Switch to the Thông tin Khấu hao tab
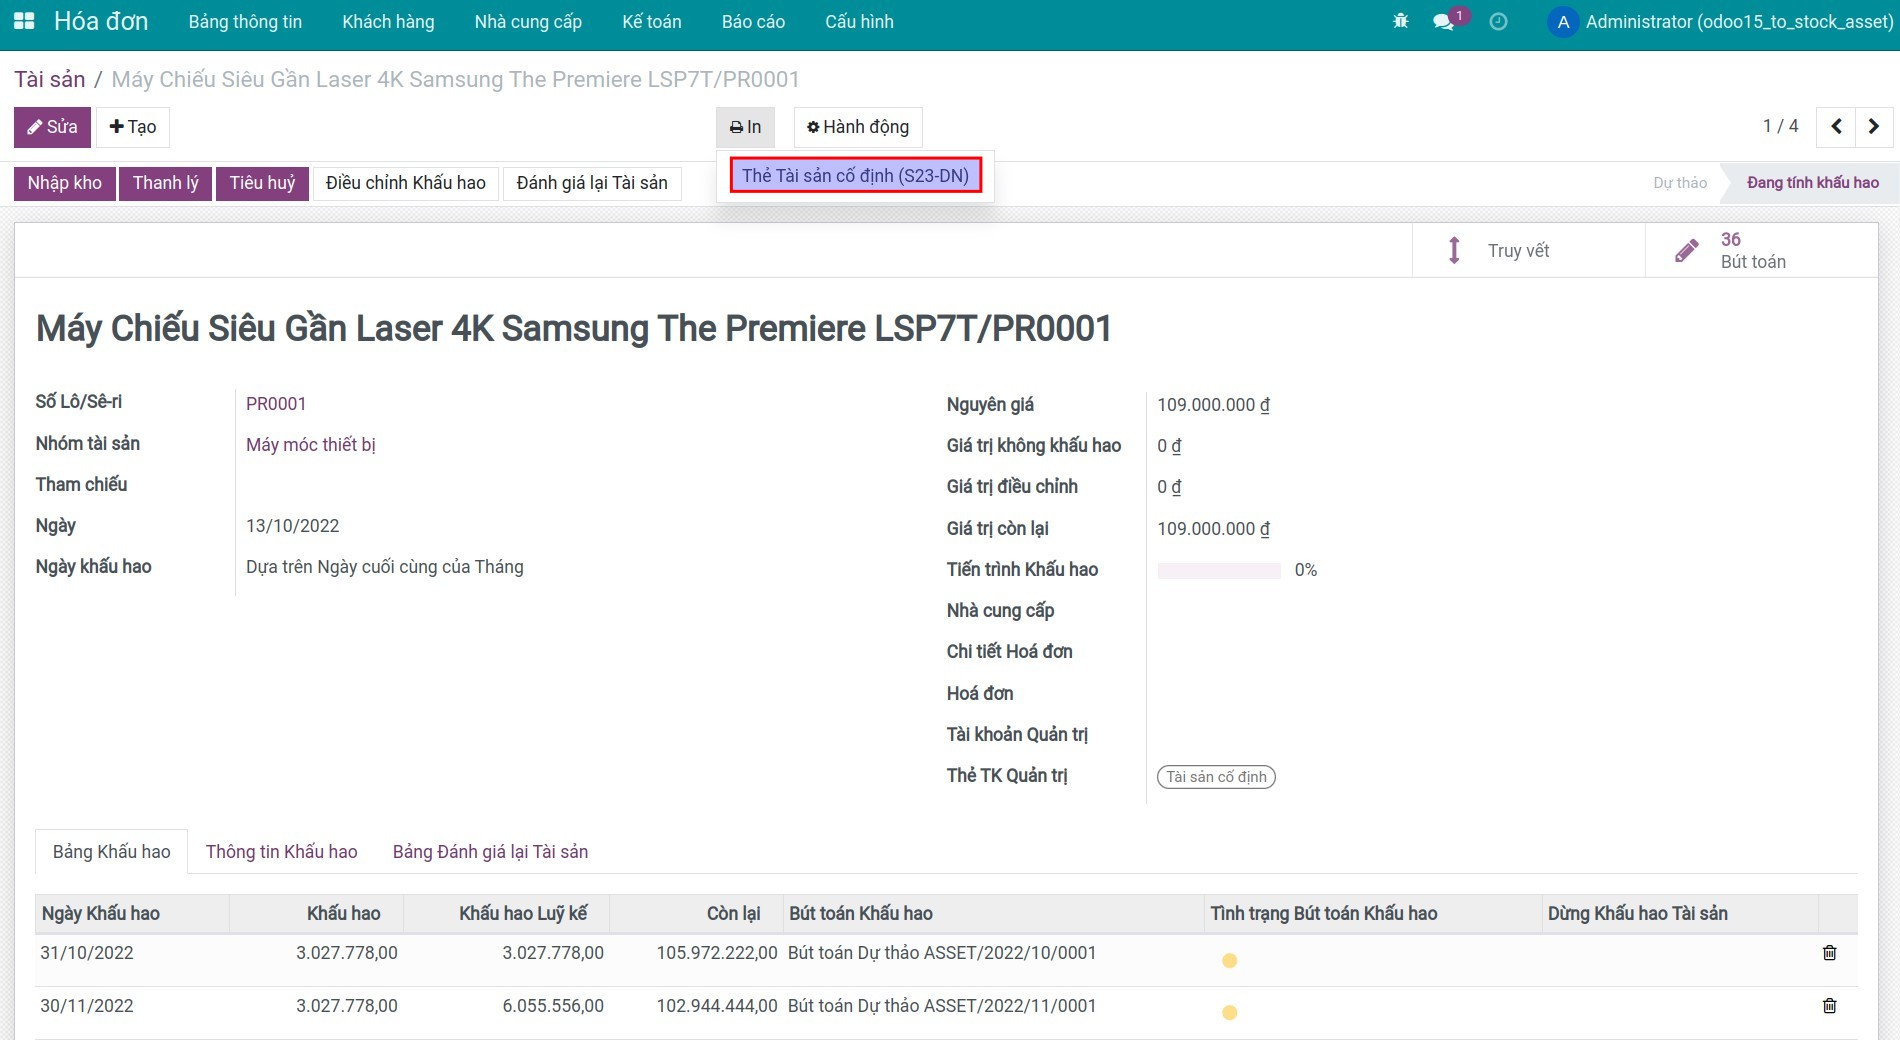Viewport: 1900px width, 1040px height. [281, 852]
